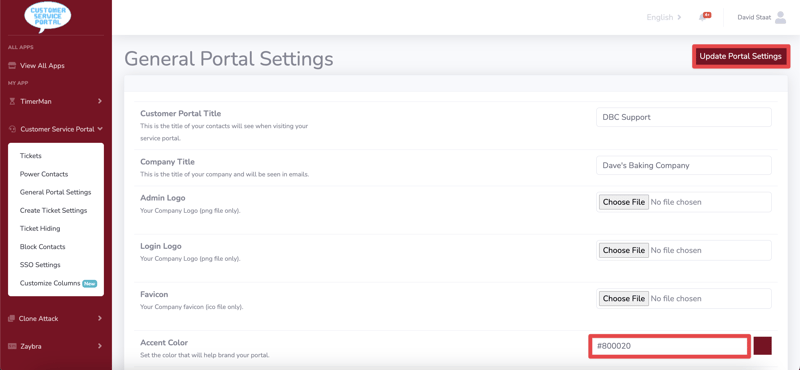Expand the Zaybra menu chevron
The height and width of the screenshot is (370, 800).
99,346
